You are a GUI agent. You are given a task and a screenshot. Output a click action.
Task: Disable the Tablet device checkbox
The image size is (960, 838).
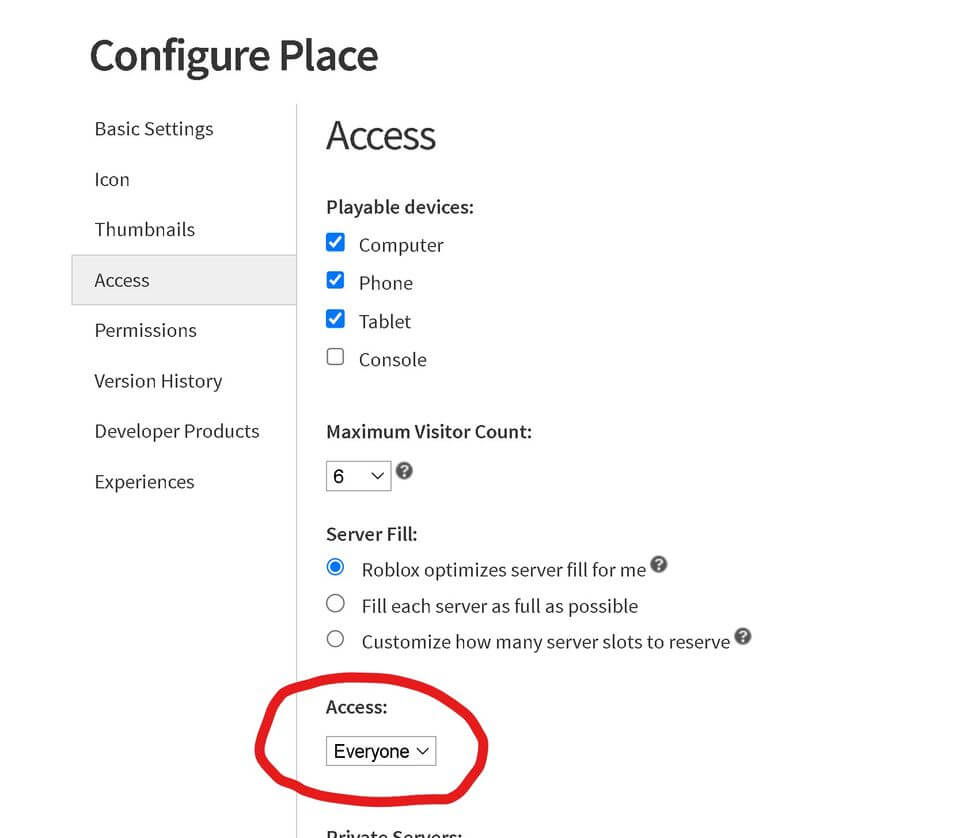tap(336, 319)
